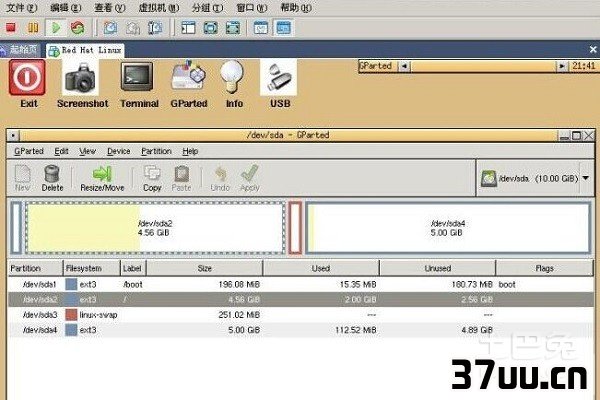The image size is (600, 400).
Task: Click the revert snapshot toolbar icon
Action: point(133,28)
